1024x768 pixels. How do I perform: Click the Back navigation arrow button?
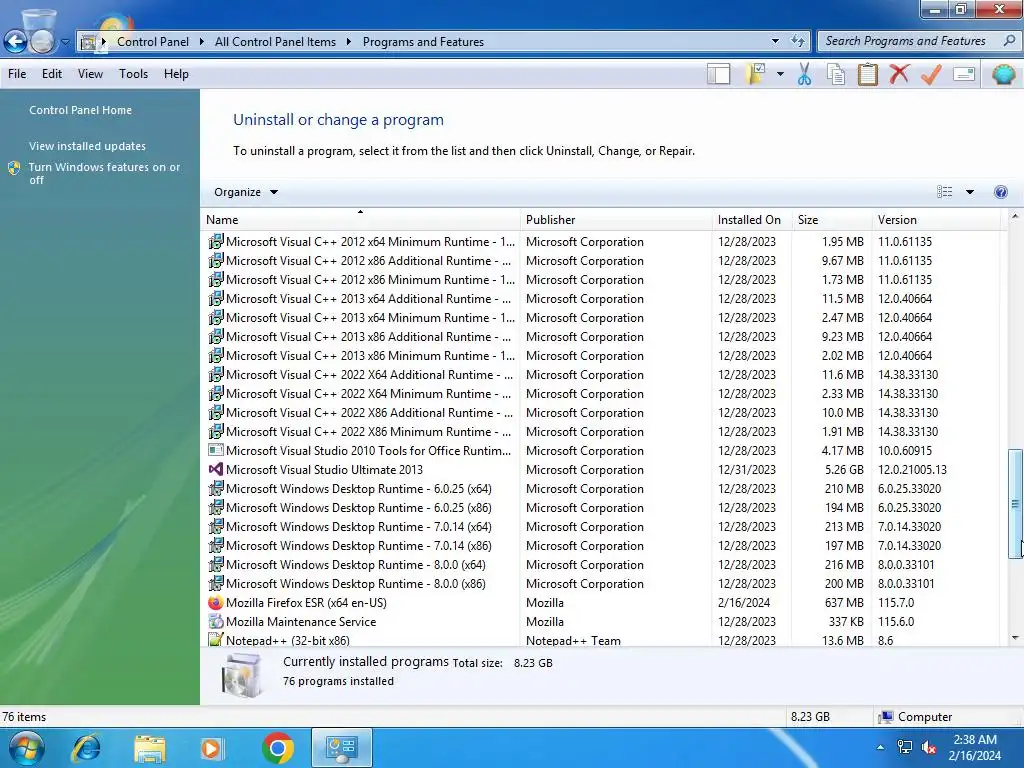(16, 42)
